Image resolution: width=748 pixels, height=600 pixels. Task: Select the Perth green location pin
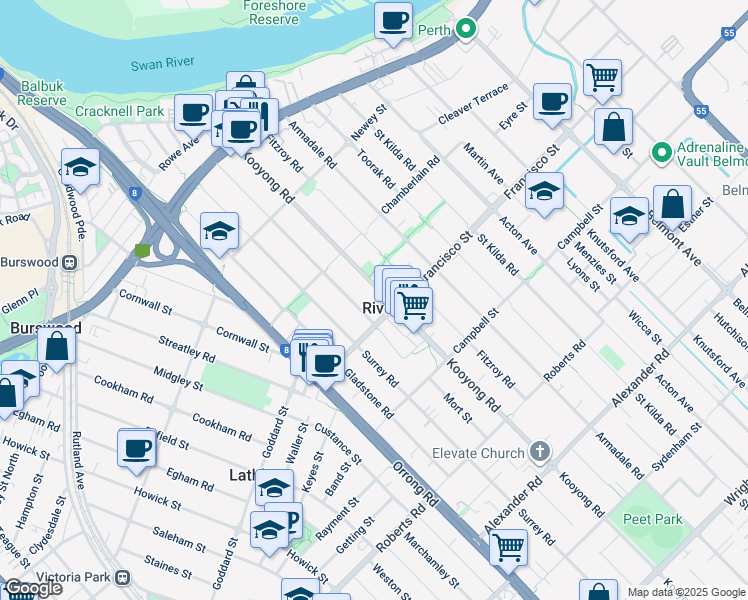pyautogui.click(x=466, y=29)
